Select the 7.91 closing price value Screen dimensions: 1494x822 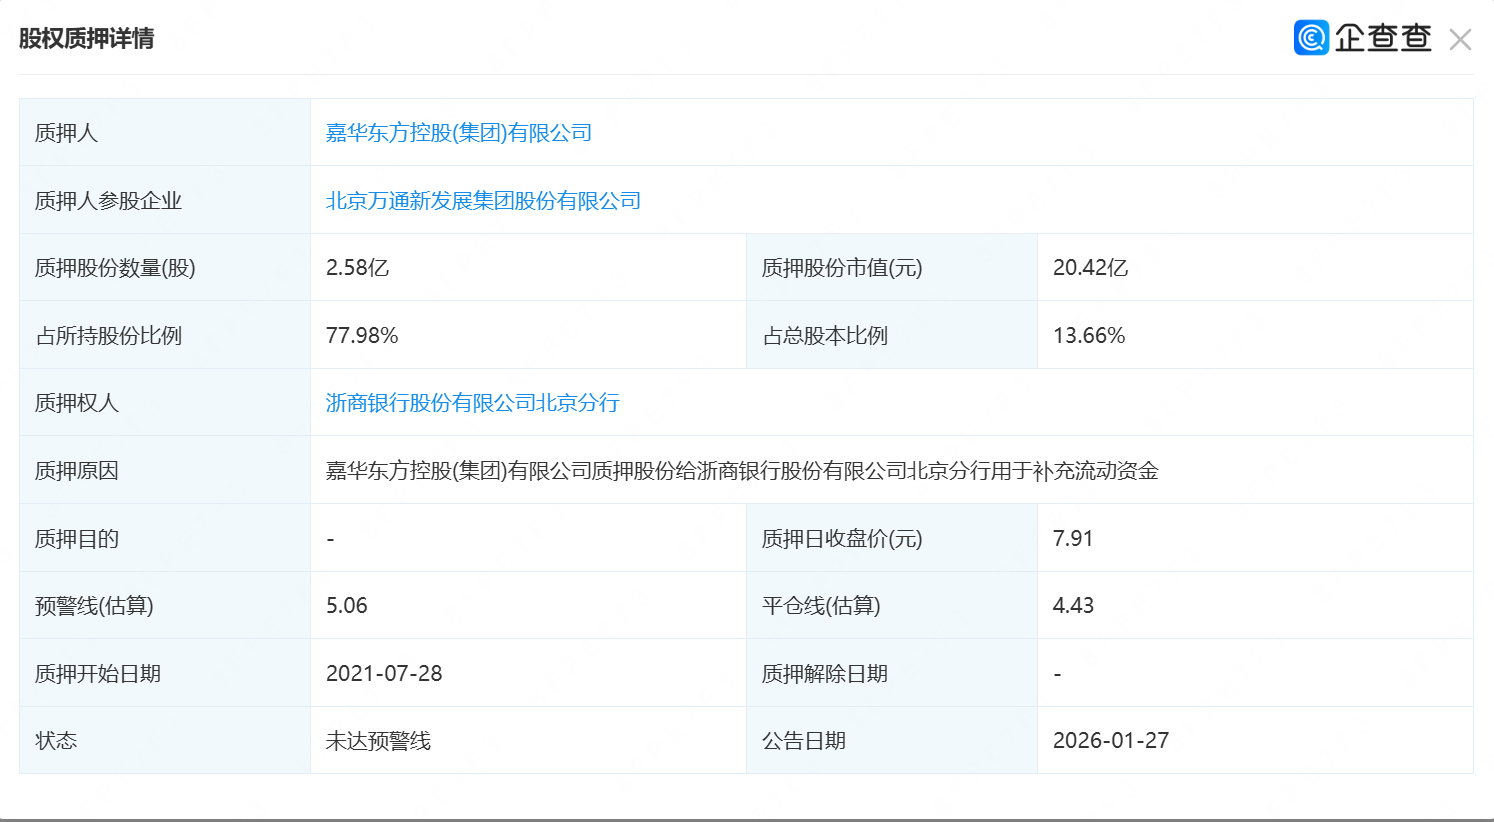(1073, 539)
